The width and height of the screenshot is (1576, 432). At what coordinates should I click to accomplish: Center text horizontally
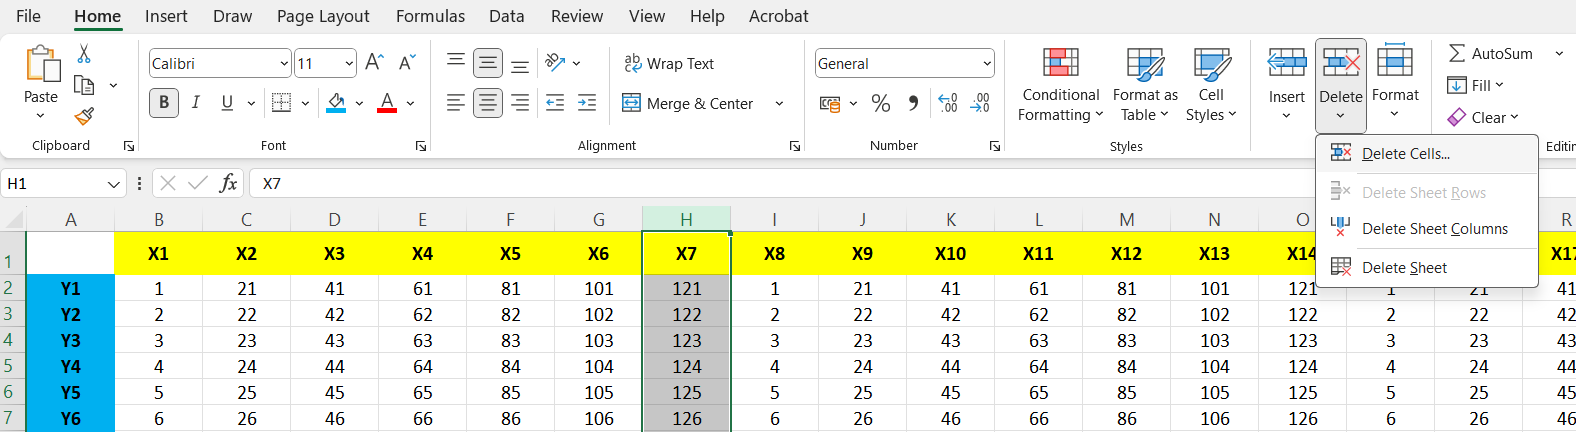(x=488, y=103)
